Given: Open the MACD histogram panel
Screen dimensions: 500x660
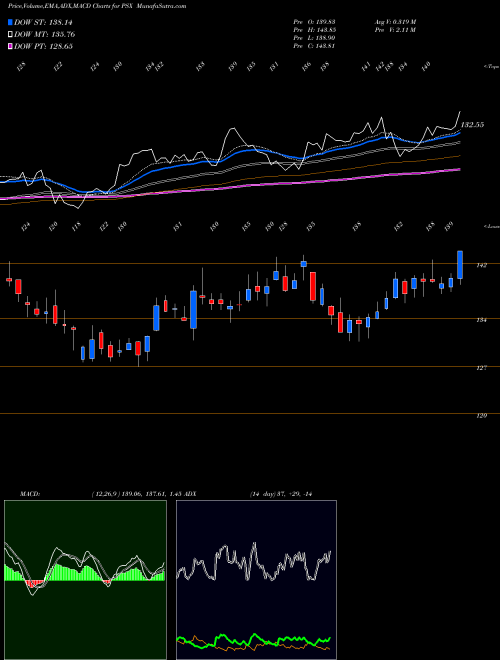Looking at the screenshot, I should point(85,580).
